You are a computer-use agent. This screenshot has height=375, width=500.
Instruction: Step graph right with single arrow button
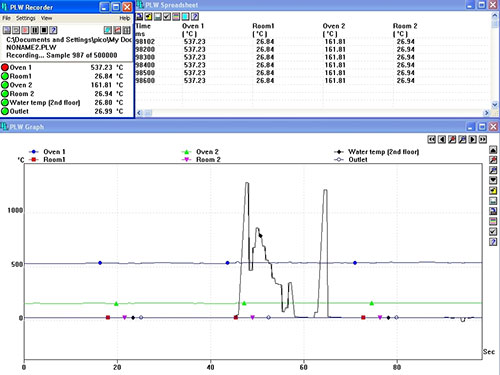coord(473,139)
